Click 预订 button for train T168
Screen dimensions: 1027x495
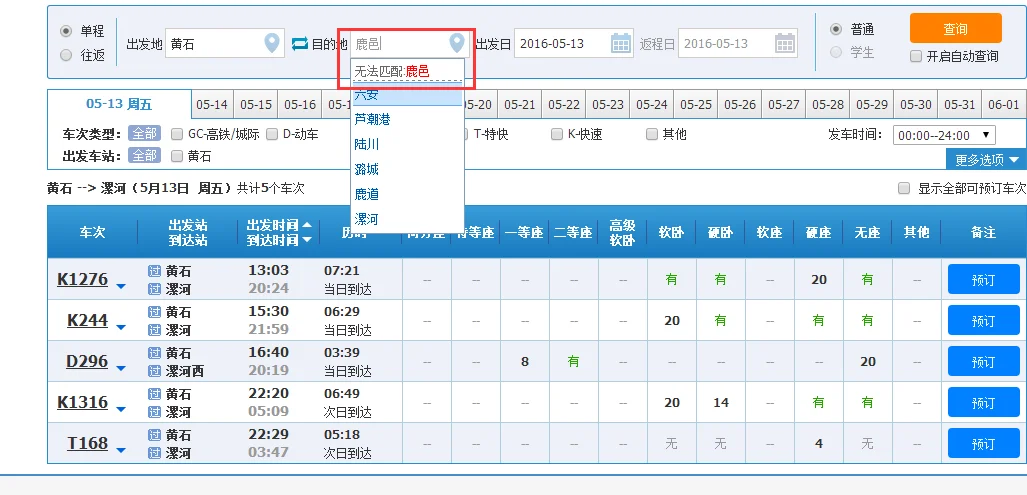(983, 444)
